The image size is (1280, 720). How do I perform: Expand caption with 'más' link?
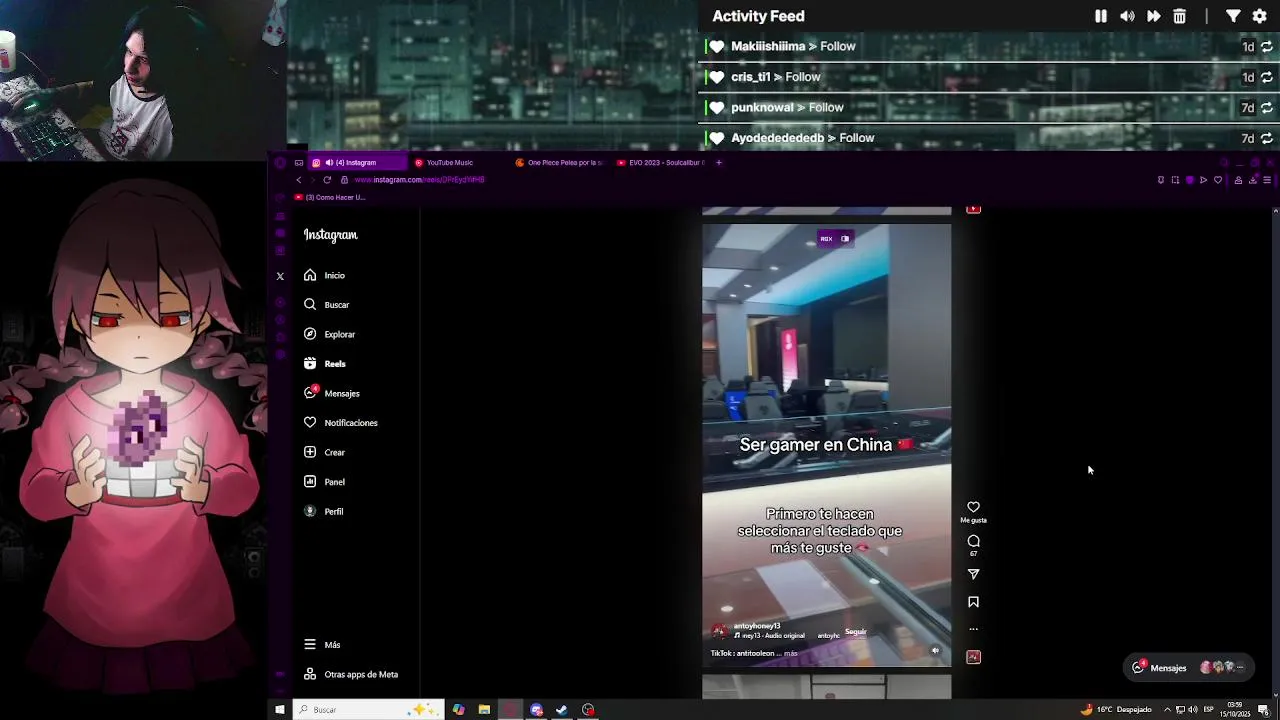pos(791,653)
